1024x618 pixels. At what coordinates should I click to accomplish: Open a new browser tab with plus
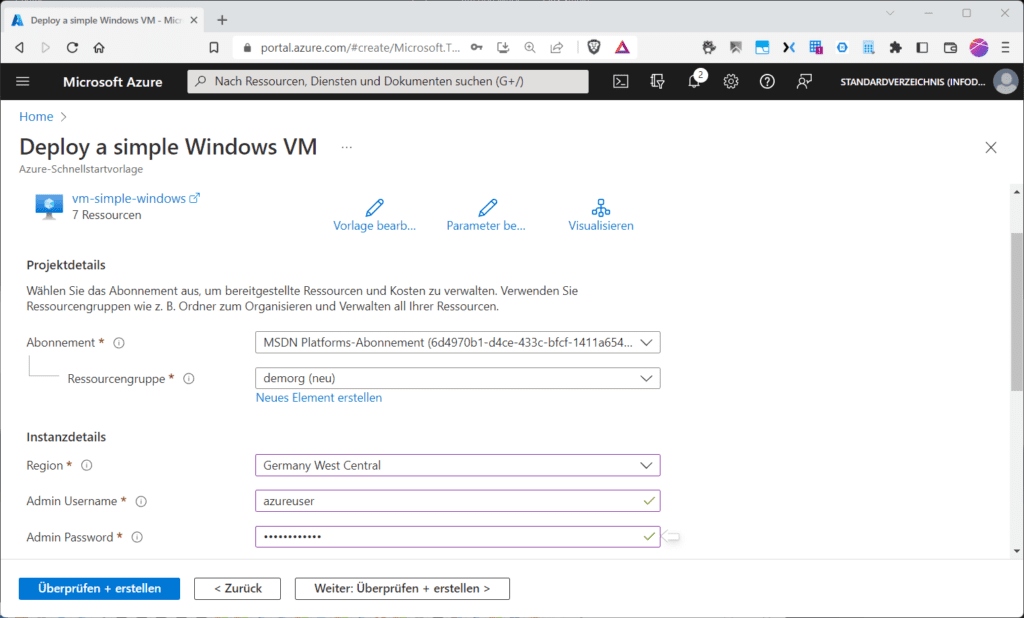pos(222,20)
